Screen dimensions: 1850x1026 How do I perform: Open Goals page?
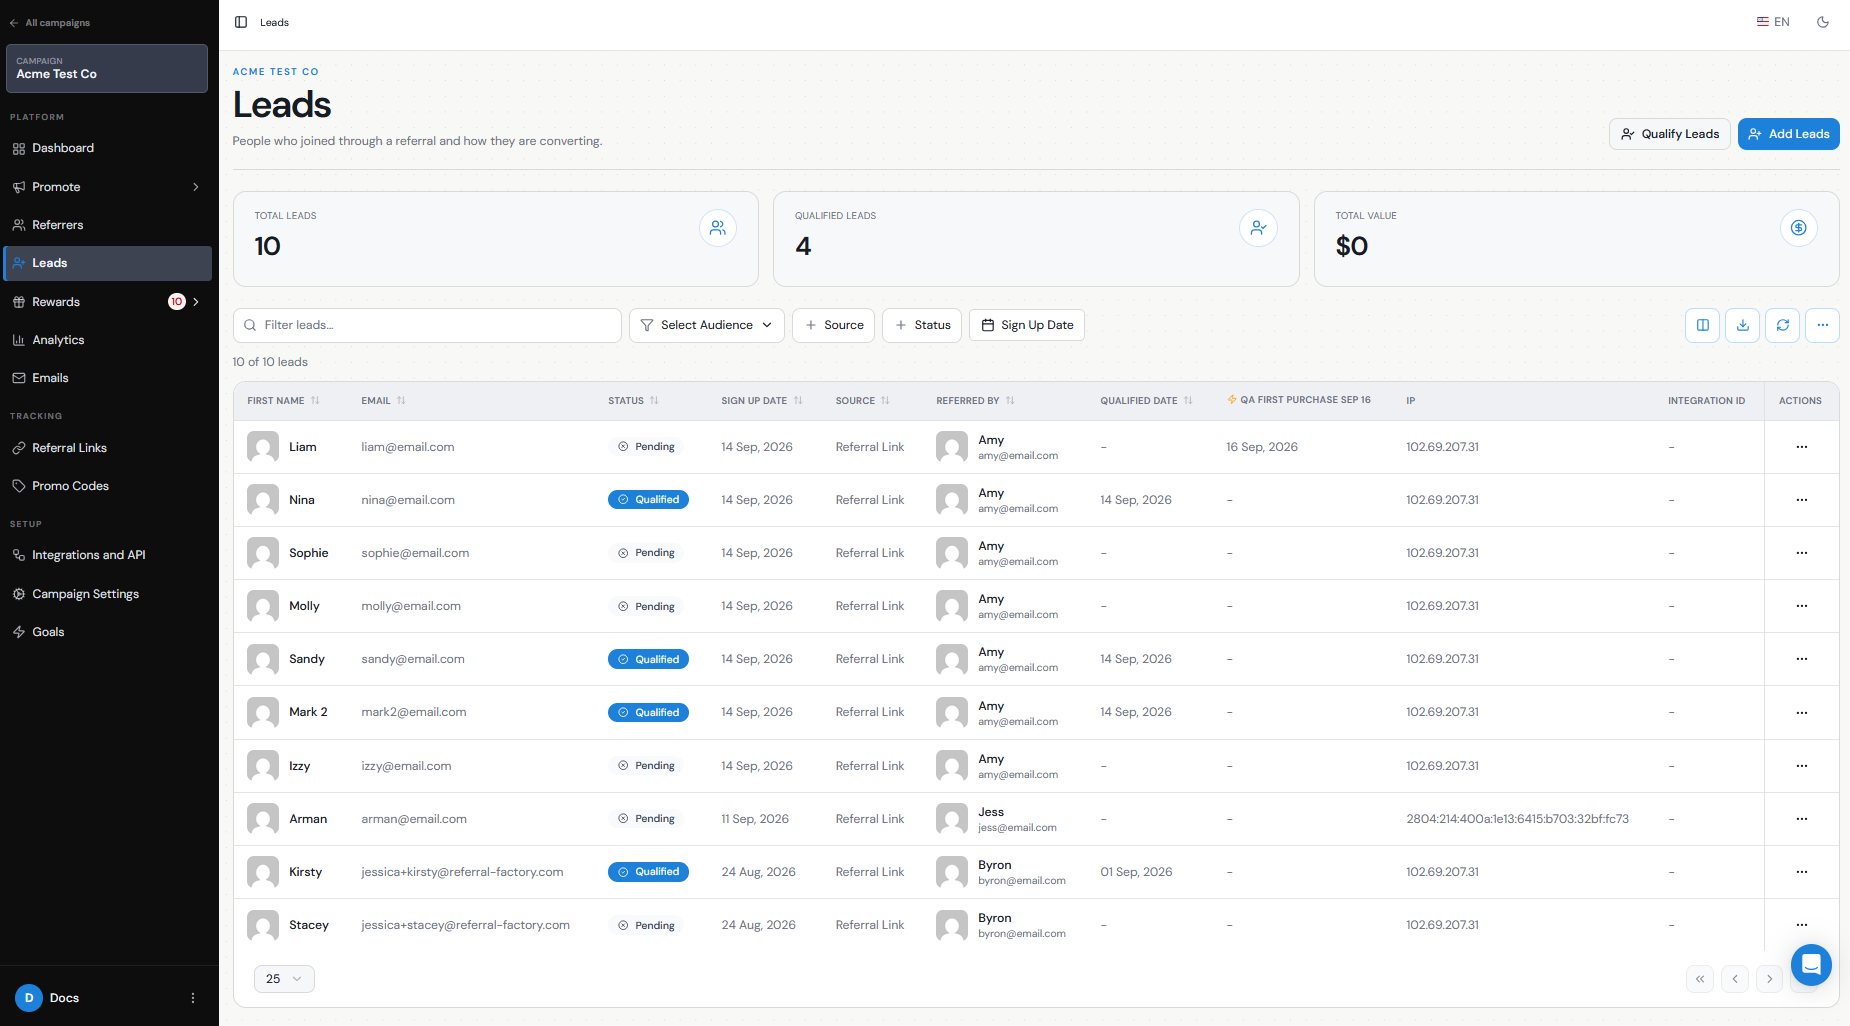click(108, 632)
